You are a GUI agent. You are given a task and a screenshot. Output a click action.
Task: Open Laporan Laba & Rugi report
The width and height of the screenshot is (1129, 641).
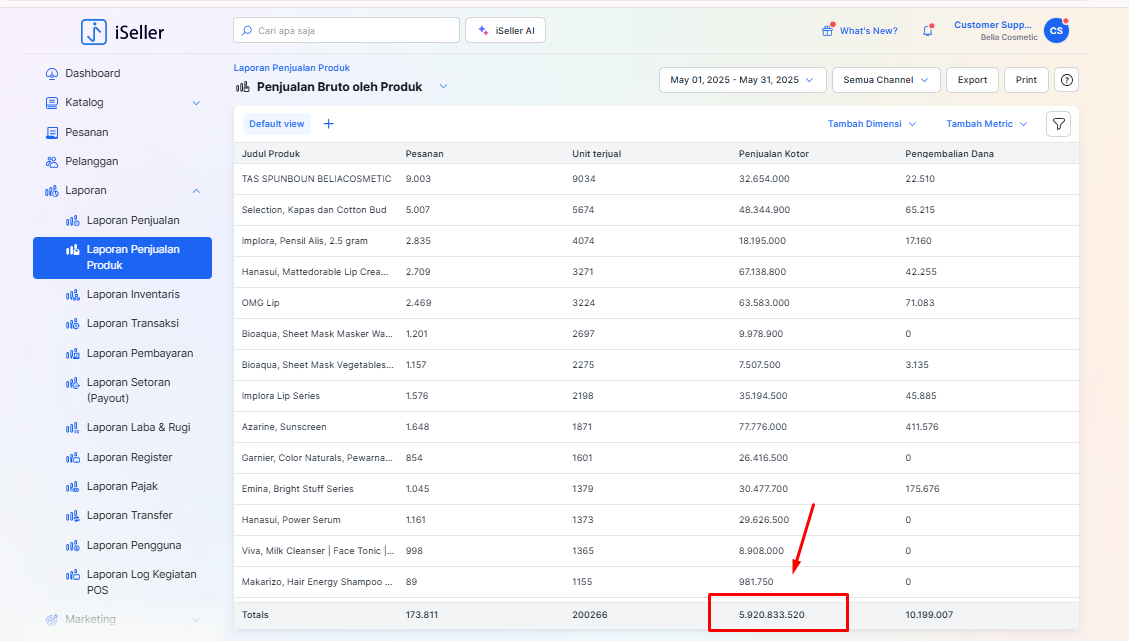138,427
